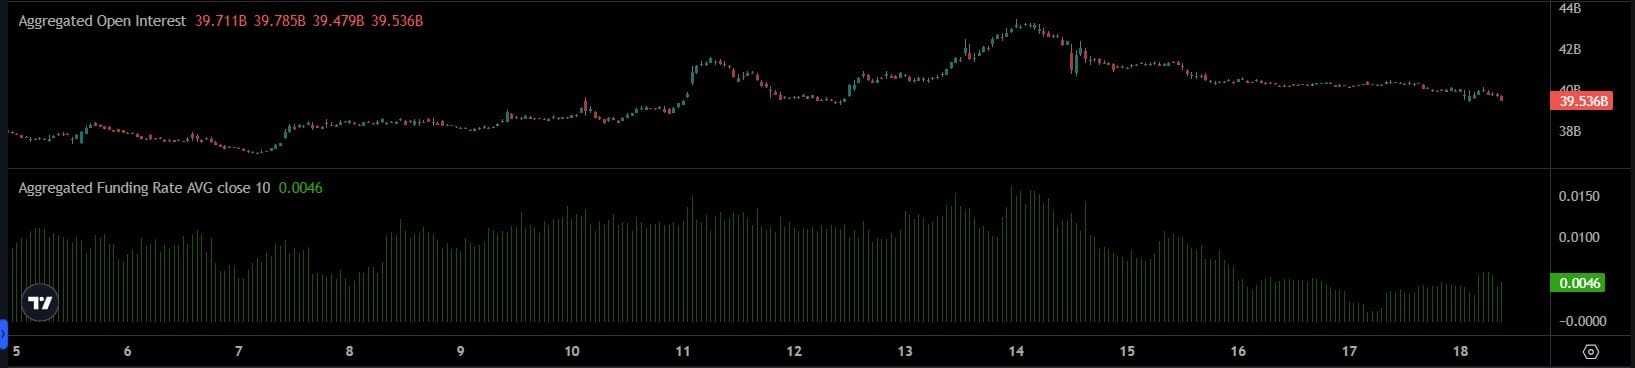The height and width of the screenshot is (368, 1635).
Task: Click date 10 on the time axis
Action: click(x=572, y=351)
